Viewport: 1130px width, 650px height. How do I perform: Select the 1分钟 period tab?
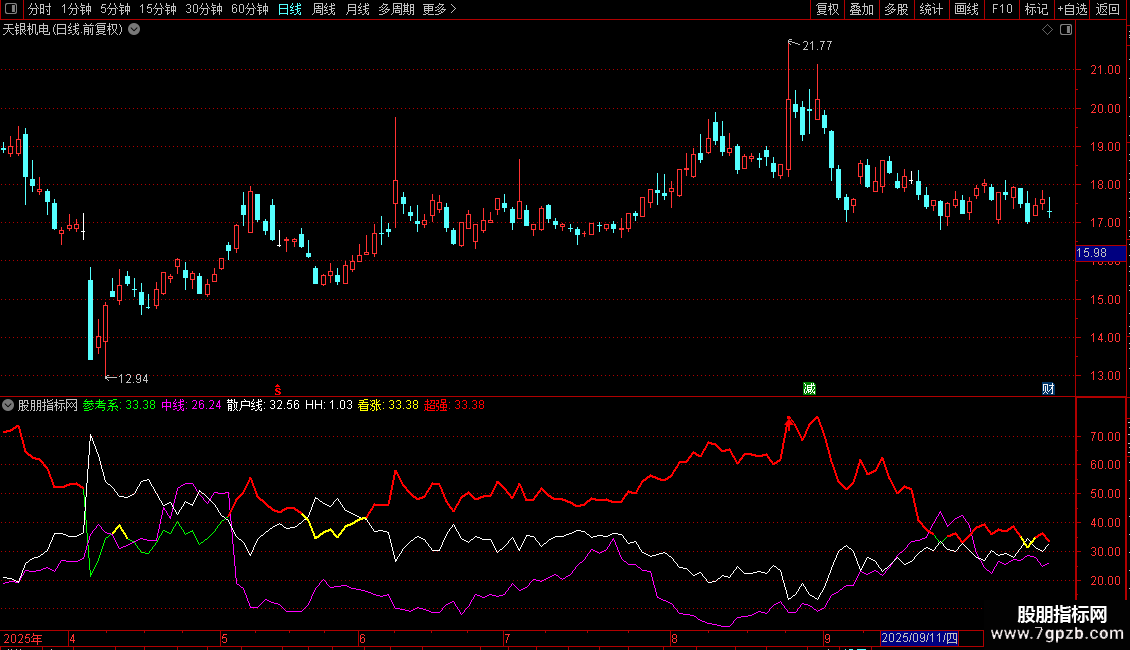[x=76, y=9]
